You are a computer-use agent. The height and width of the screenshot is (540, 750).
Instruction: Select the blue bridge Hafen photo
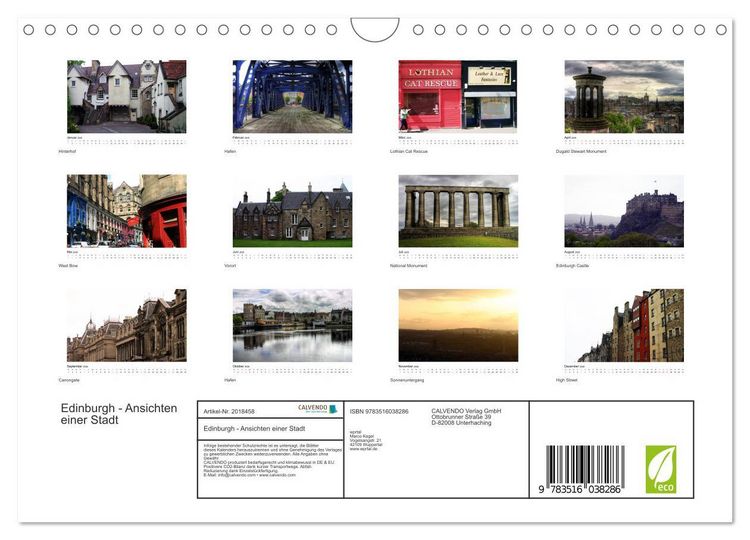292,97
